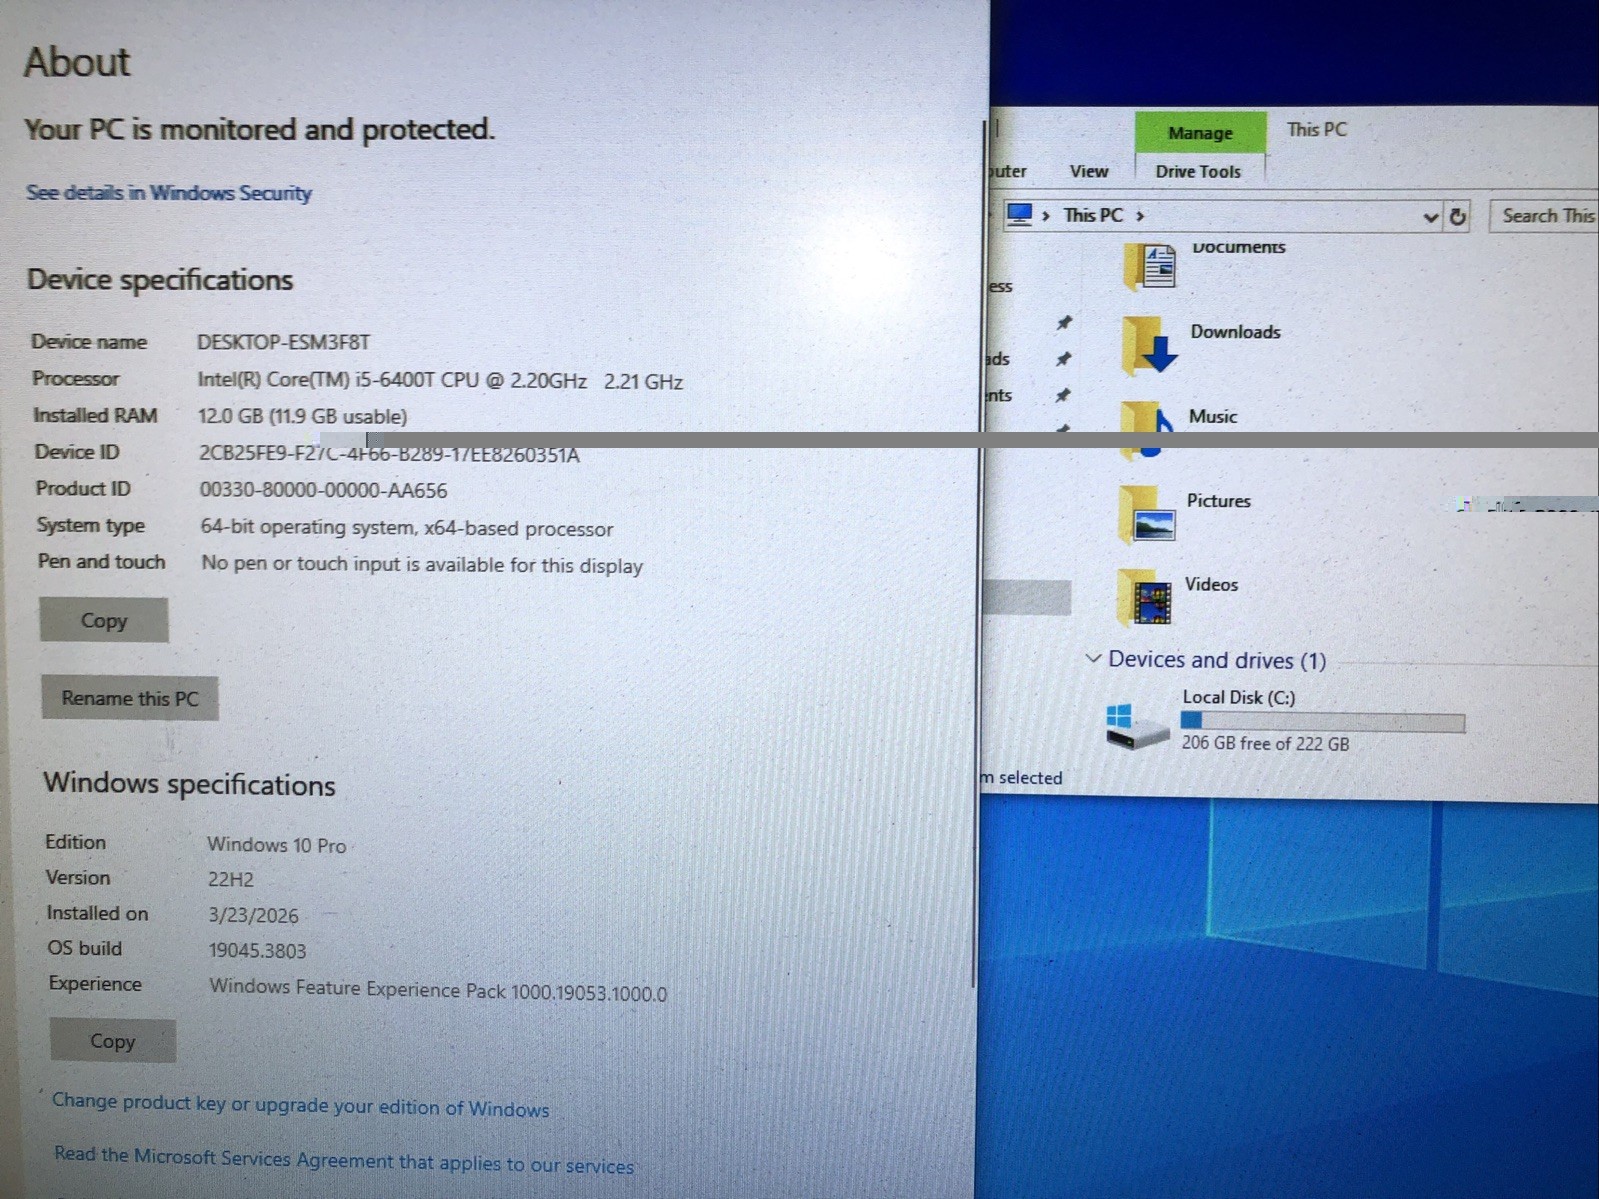Open the Pictures folder icon
The width and height of the screenshot is (1599, 1199).
pyautogui.click(x=1147, y=515)
